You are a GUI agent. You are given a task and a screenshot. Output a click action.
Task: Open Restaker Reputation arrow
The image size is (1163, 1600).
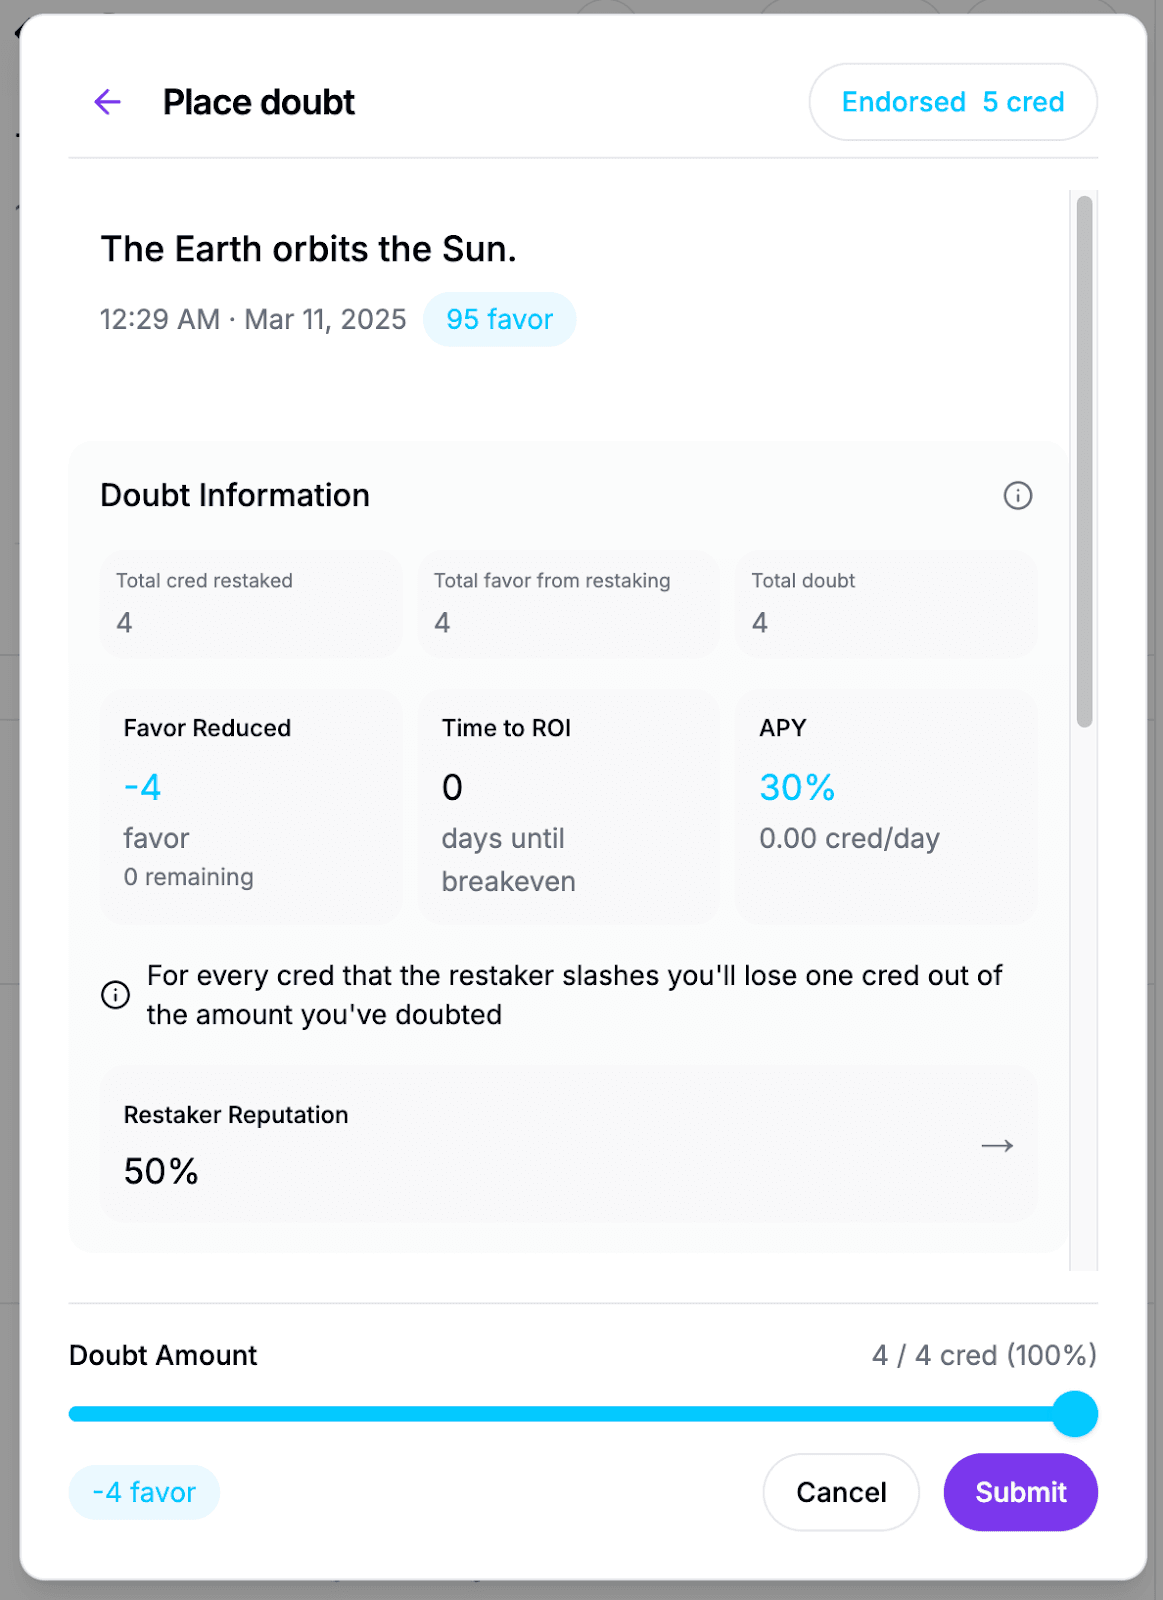point(997,1145)
